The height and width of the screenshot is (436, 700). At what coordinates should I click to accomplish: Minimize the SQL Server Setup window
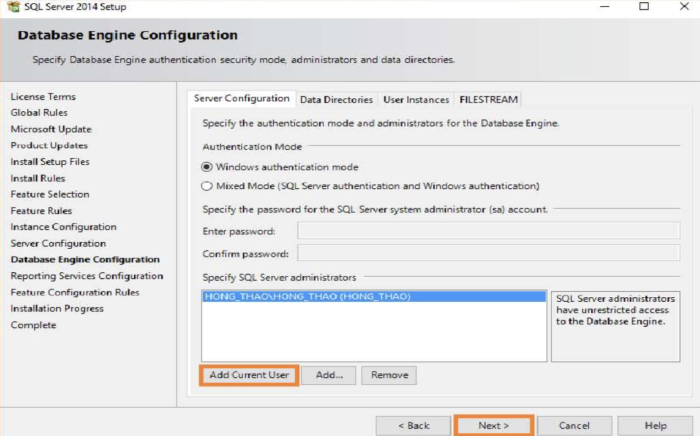click(604, 6)
